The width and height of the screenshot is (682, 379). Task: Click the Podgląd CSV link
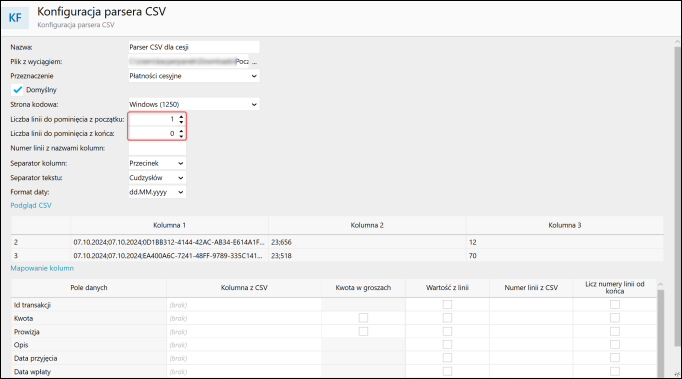point(31,205)
